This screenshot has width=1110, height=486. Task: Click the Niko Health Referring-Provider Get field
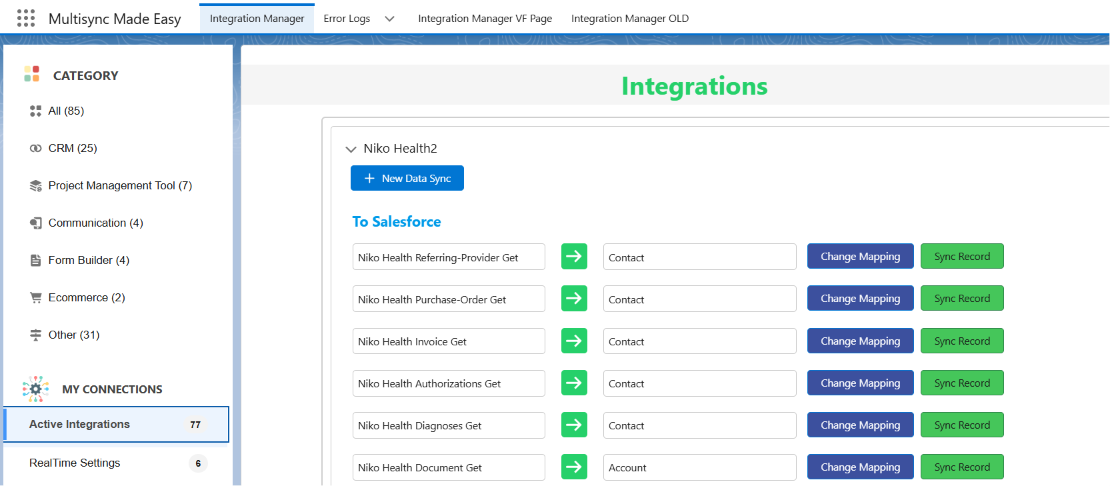click(449, 257)
